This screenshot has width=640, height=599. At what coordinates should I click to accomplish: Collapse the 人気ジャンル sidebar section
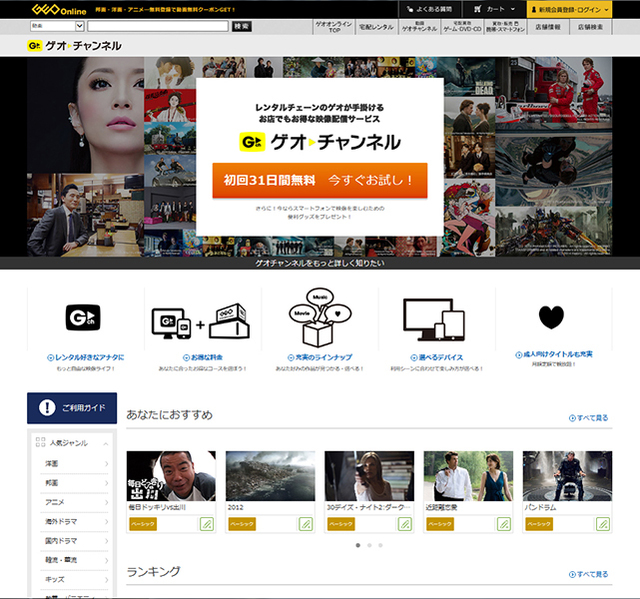click(106, 442)
